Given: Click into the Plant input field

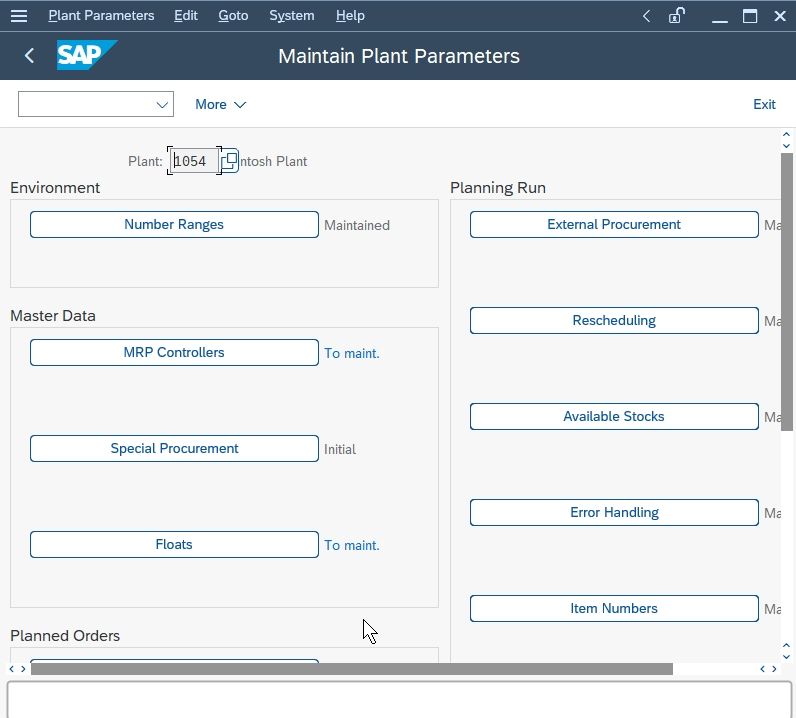Looking at the screenshot, I should tap(194, 161).
